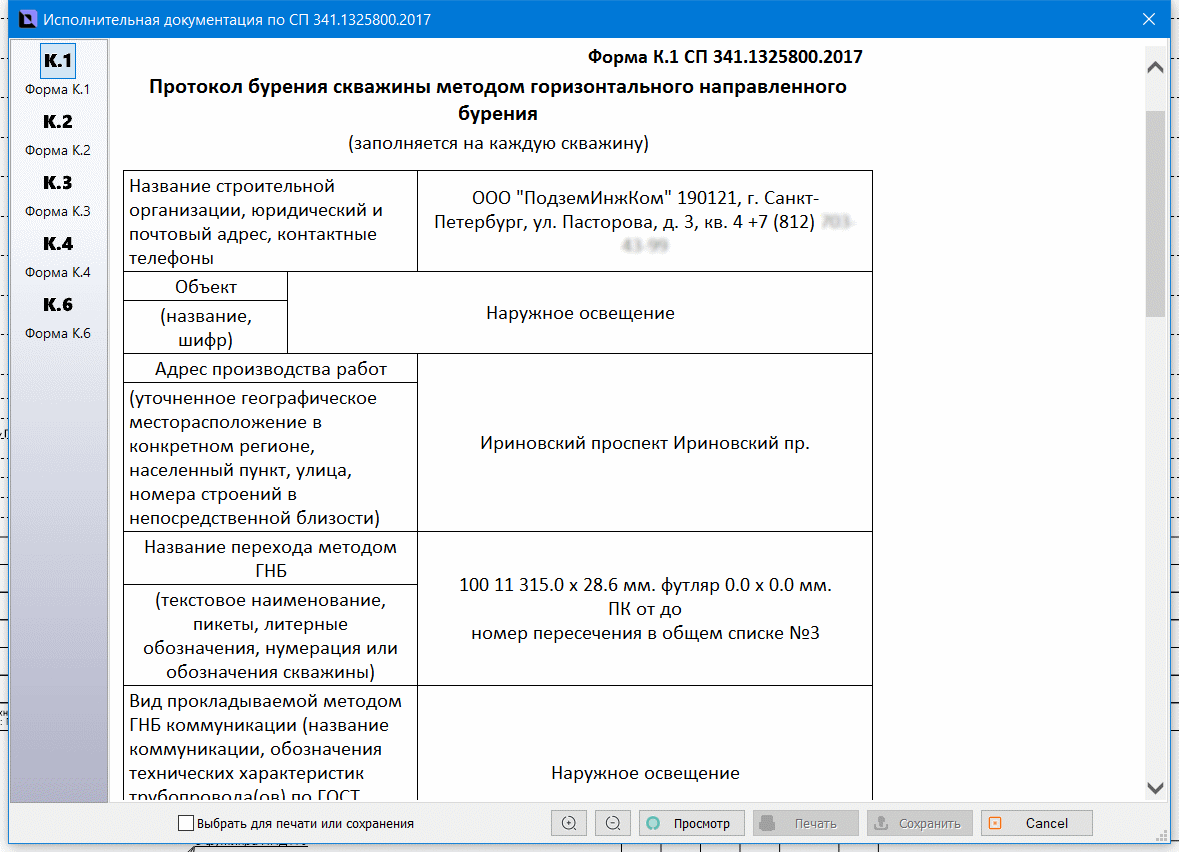The width and height of the screenshot is (1179, 852).
Task: Select the 'Форма К.2' label in sidebar
Action: 58,150
